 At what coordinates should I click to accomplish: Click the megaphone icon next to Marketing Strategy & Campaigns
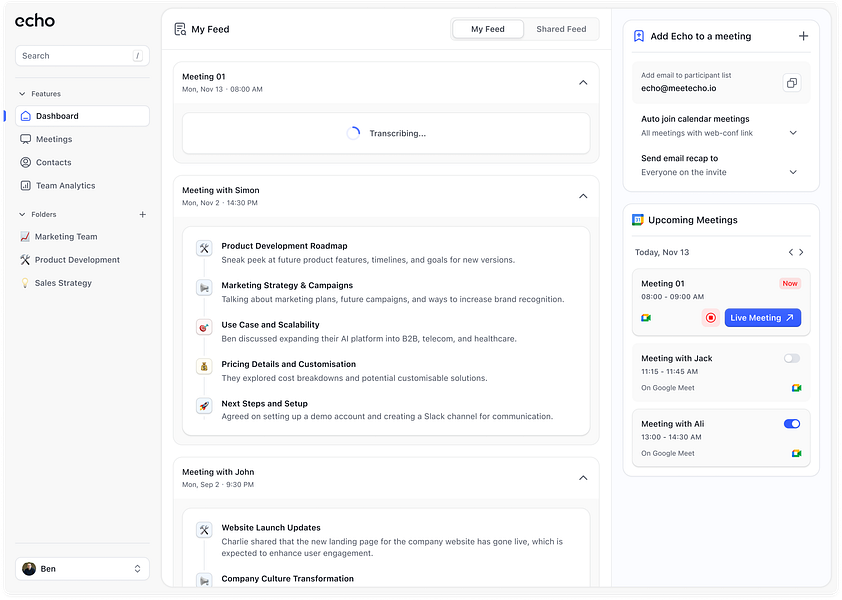coord(204,288)
